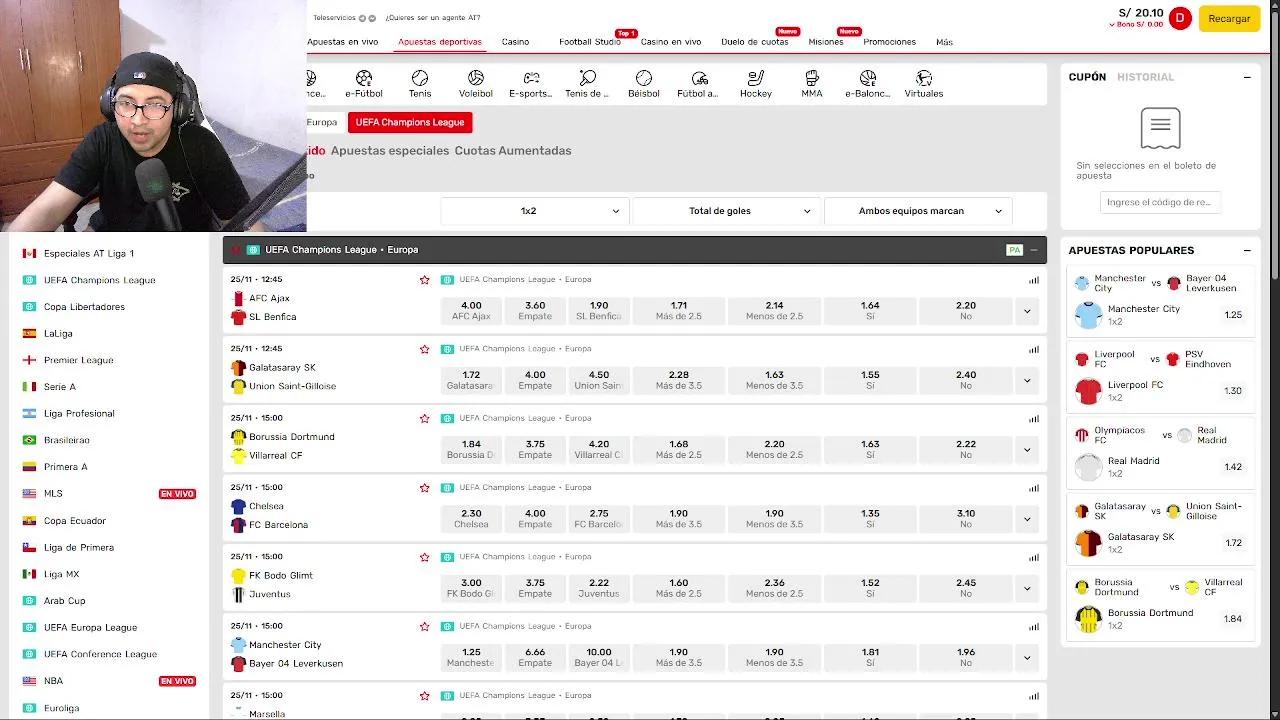Expand more markets for Bodo Glimt vs Juventus
The image size is (1280, 720).
coord(1027,588)
